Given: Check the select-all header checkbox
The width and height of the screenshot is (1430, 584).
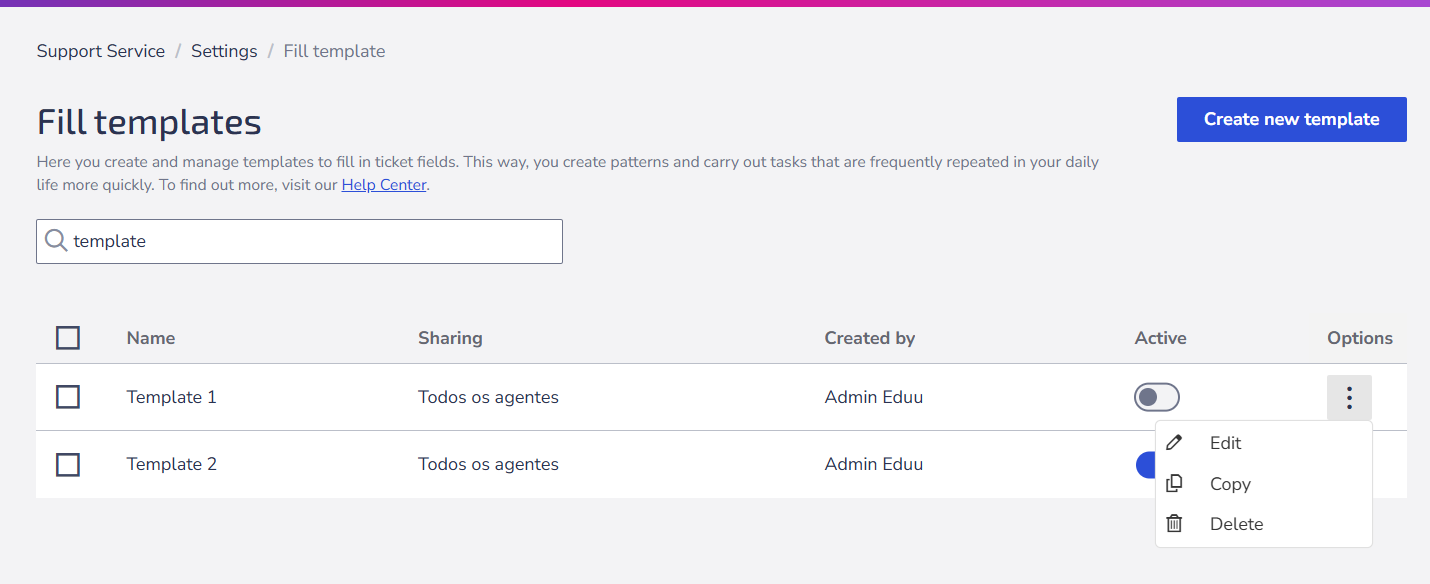Looking at the screenshot, I should coord(68,338).
